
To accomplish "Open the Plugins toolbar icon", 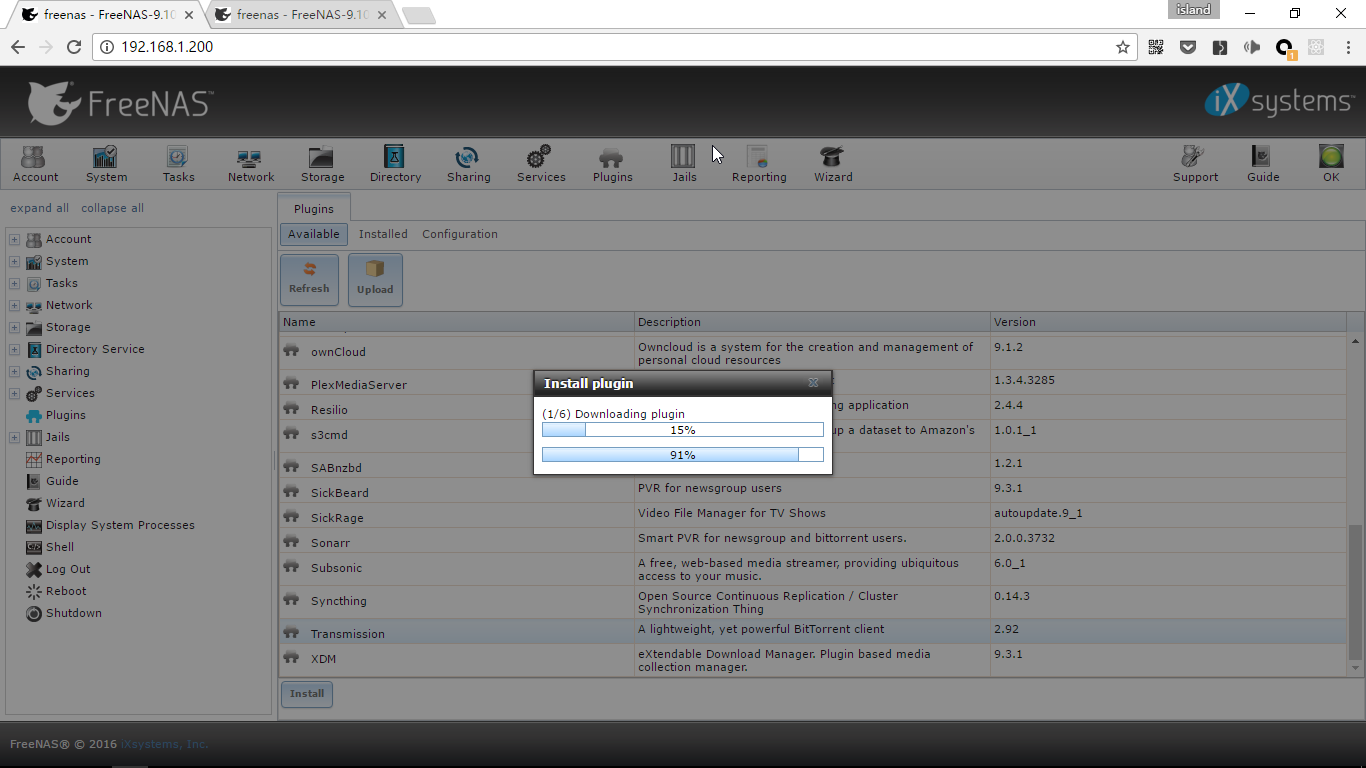I will tap(612, 164).
